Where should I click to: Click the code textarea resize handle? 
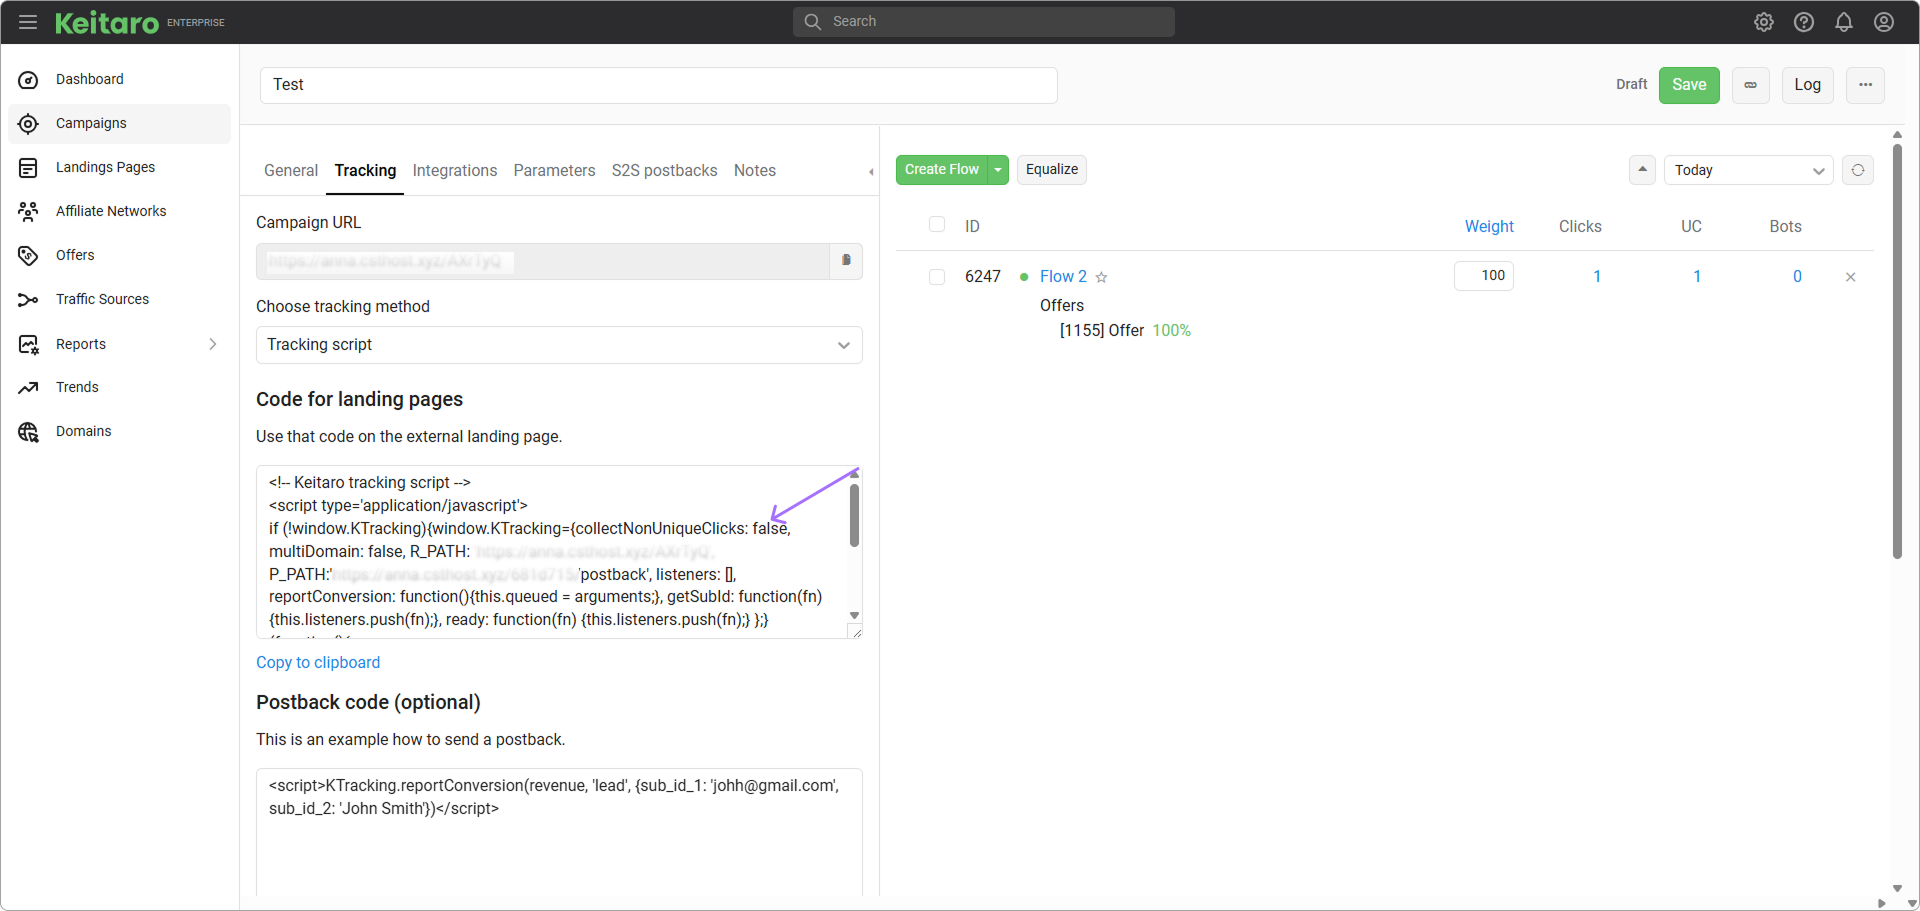(x=855, y=631)
